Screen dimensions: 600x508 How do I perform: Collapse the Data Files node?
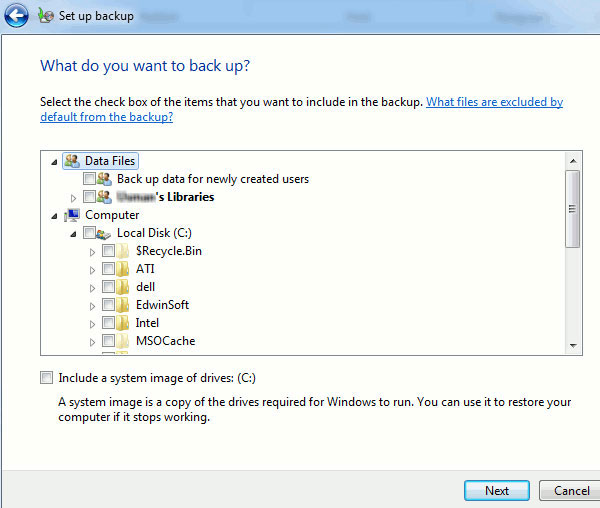point(54,162)
